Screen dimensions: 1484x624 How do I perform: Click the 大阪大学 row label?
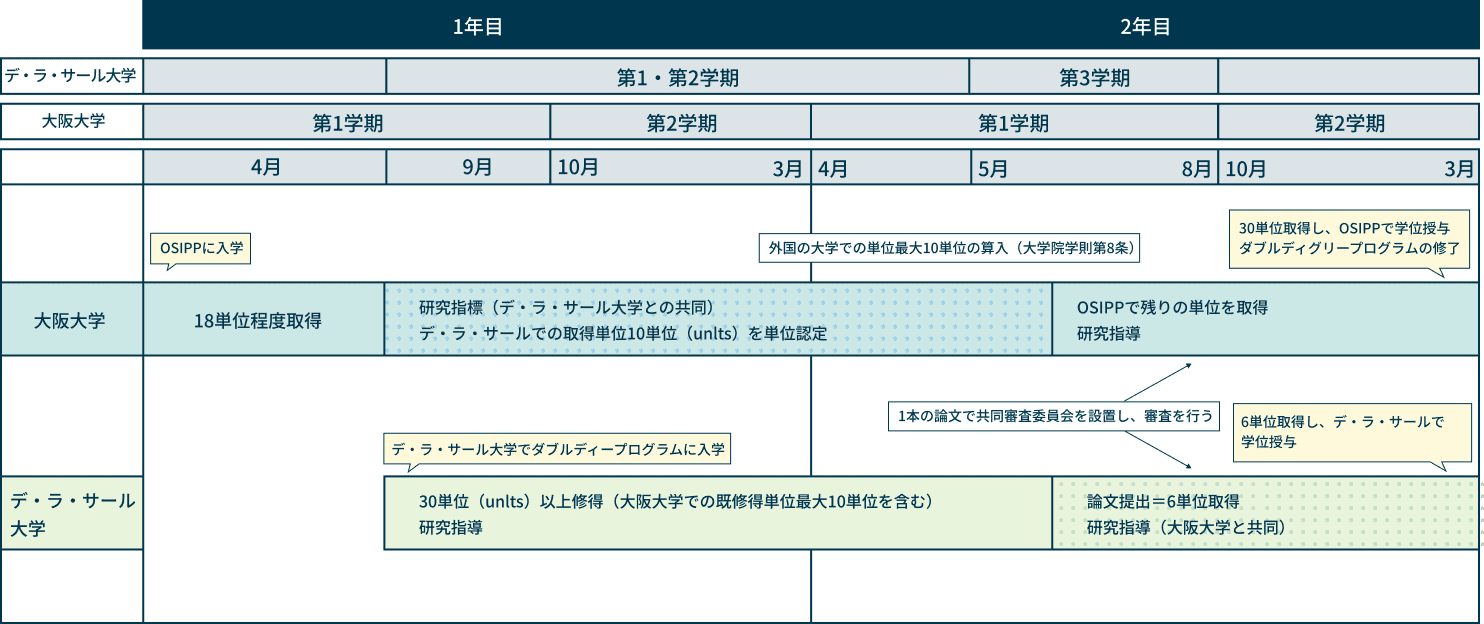click(70, 123)
